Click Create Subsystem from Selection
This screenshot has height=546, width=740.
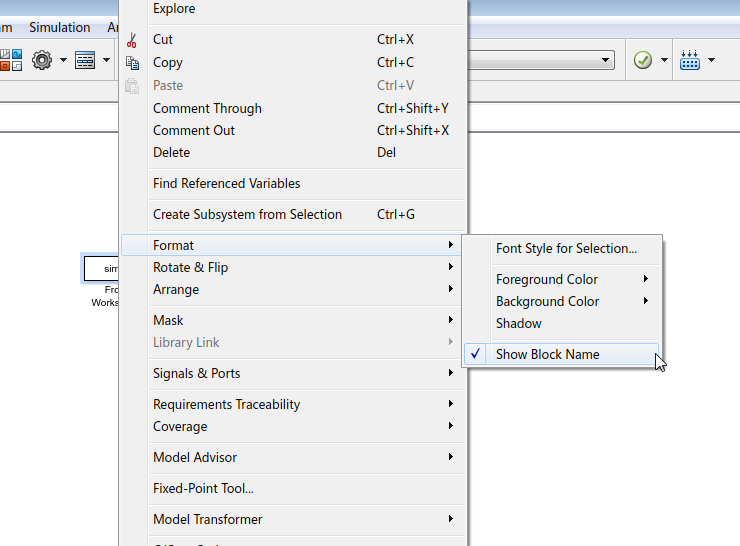coord(247,214)
